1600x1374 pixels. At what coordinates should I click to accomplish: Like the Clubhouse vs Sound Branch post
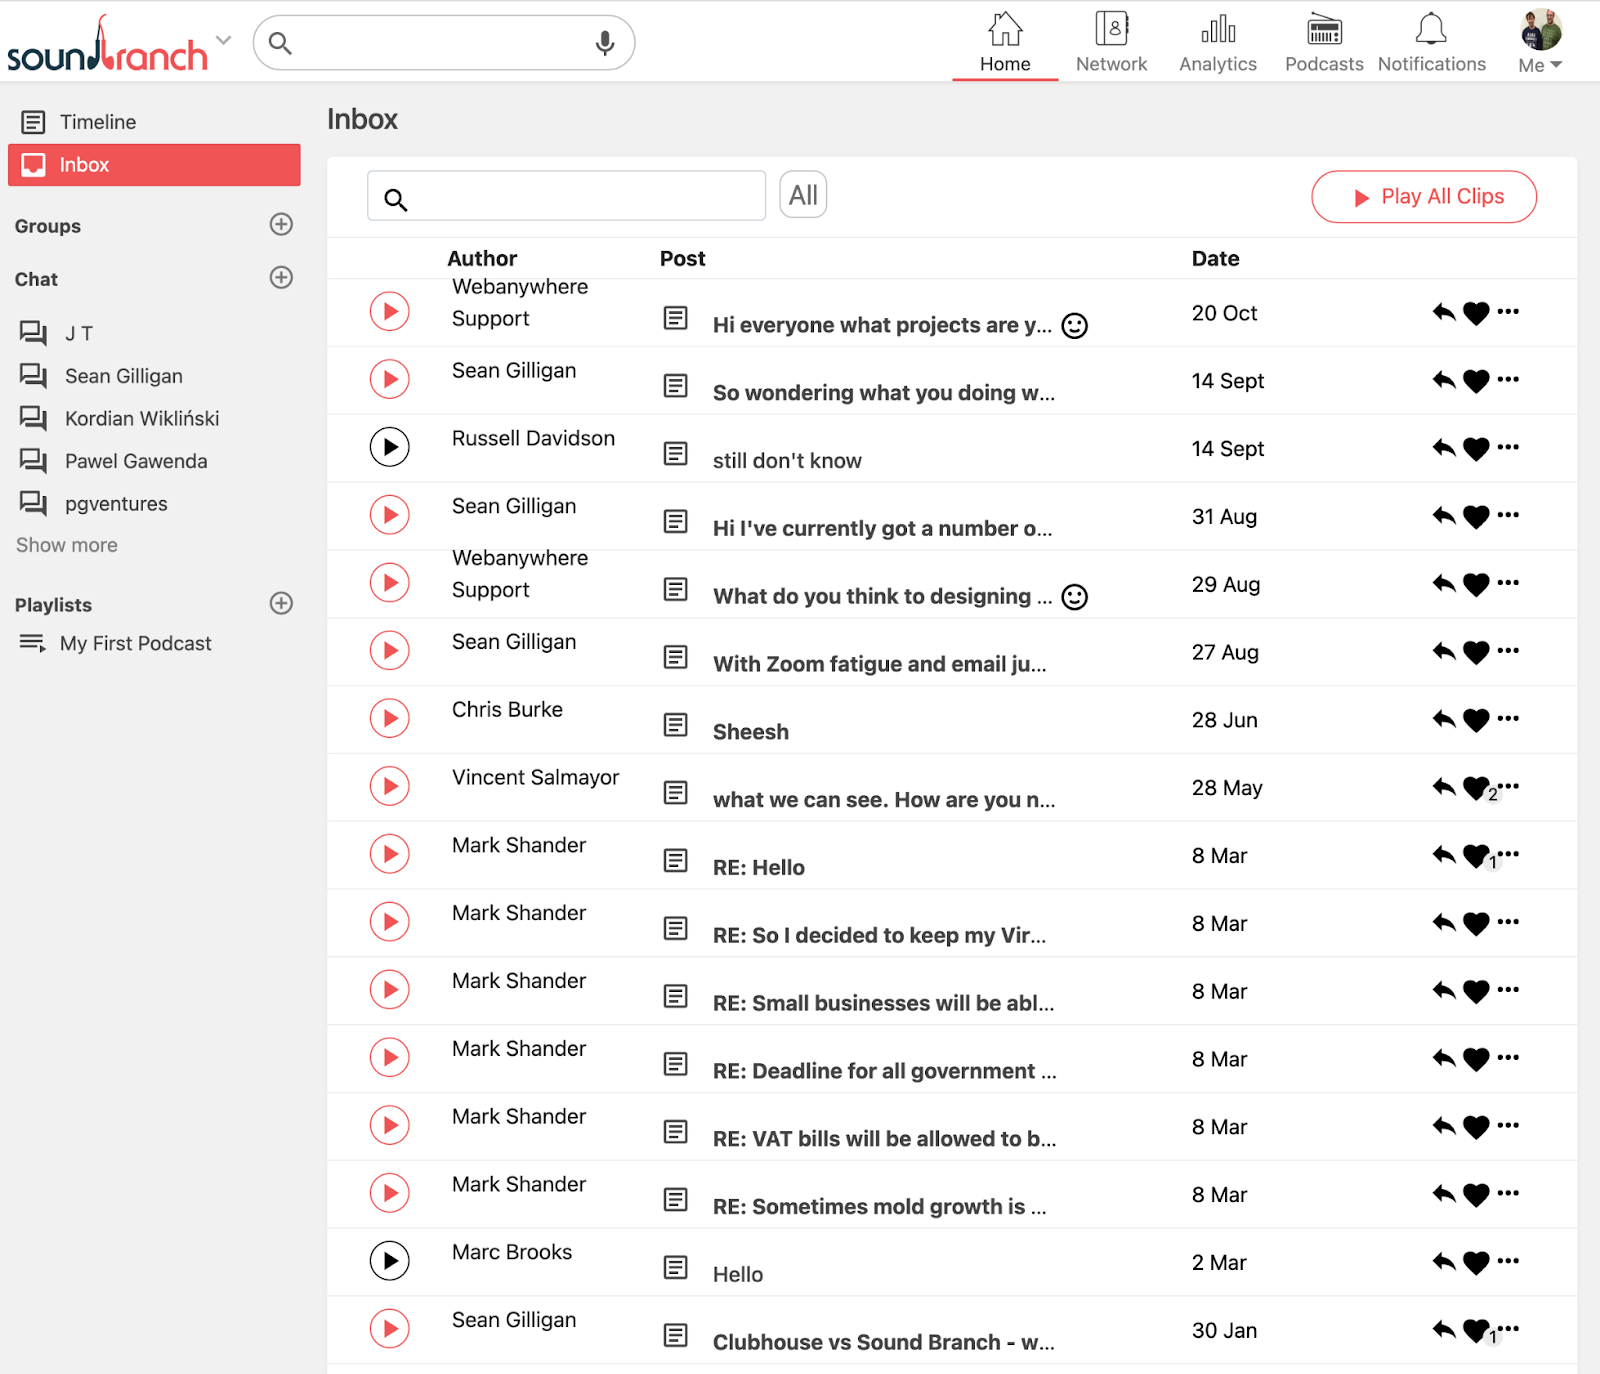[x=1476, y=1331]
